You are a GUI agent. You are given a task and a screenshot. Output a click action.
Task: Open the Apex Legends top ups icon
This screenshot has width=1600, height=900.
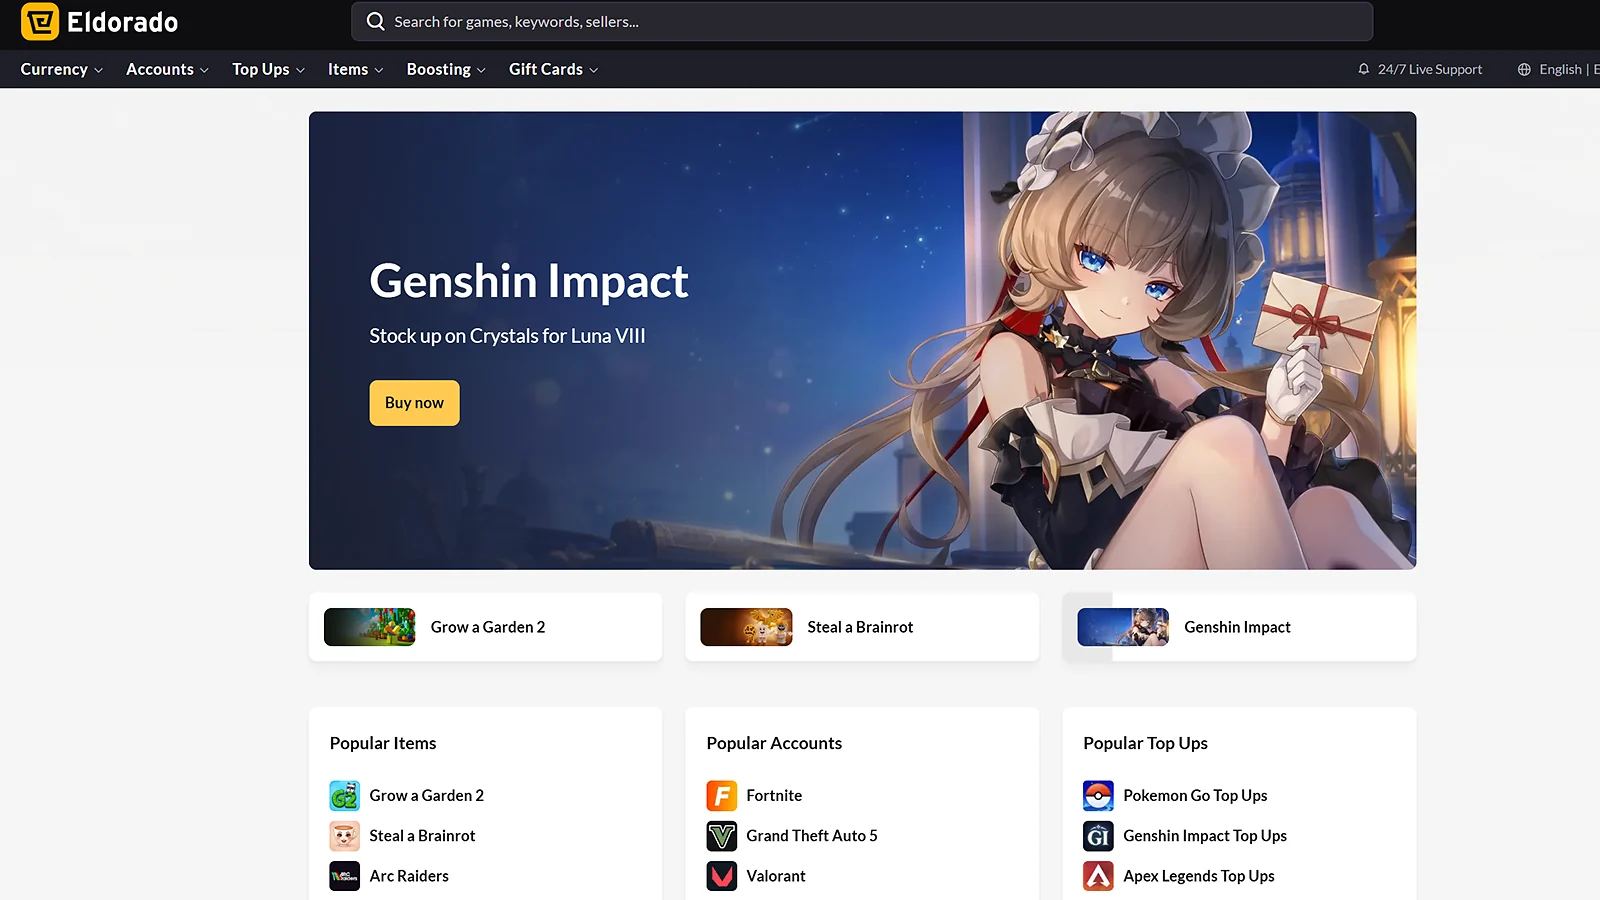1098,876
